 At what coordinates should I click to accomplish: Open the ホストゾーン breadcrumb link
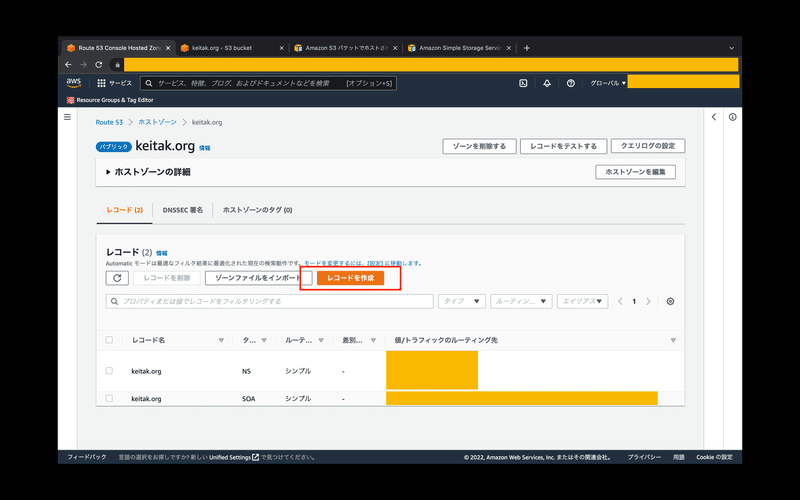pyautogui.click(x=157, y=122)
